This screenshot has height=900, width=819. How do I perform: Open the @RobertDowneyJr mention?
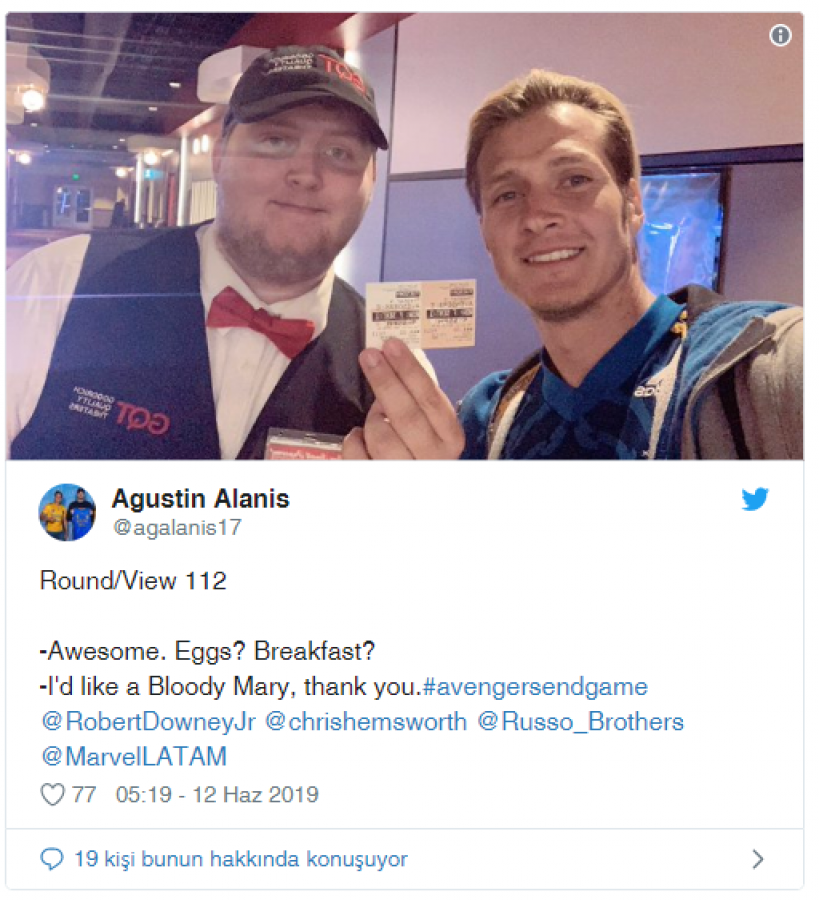click(148, 722)
